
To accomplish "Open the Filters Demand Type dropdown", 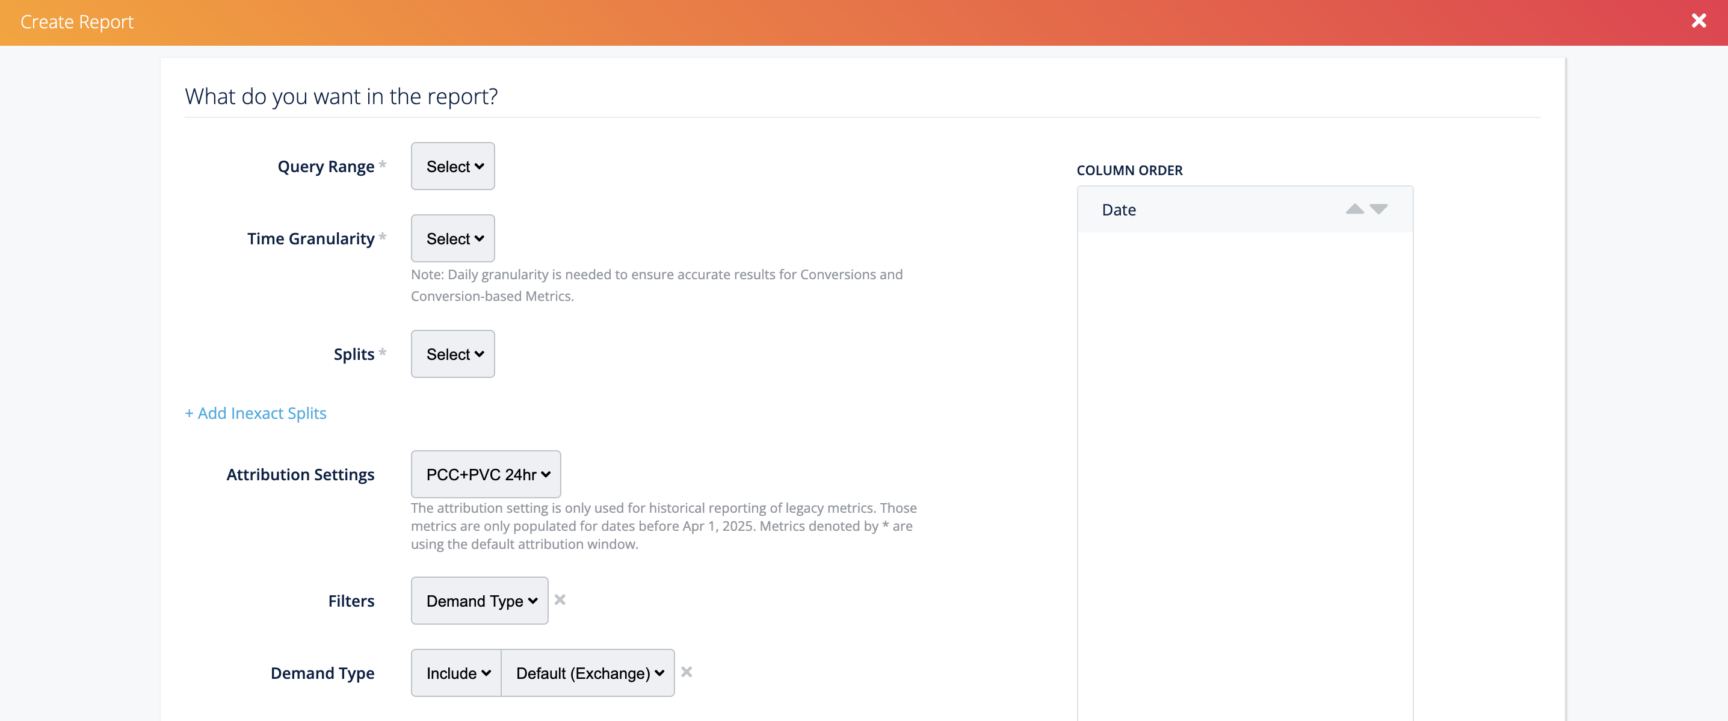I will (x=480, y=601).
